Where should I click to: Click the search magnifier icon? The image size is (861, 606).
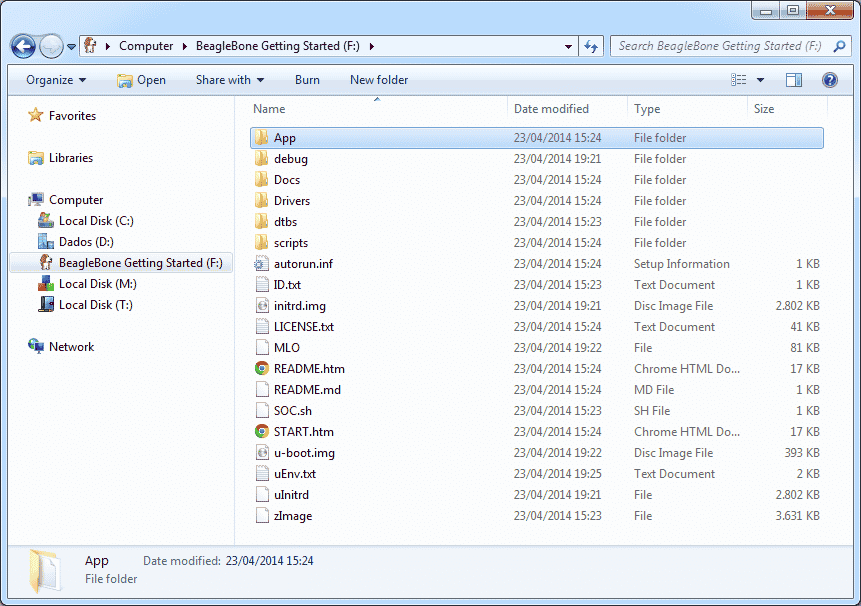840,46
